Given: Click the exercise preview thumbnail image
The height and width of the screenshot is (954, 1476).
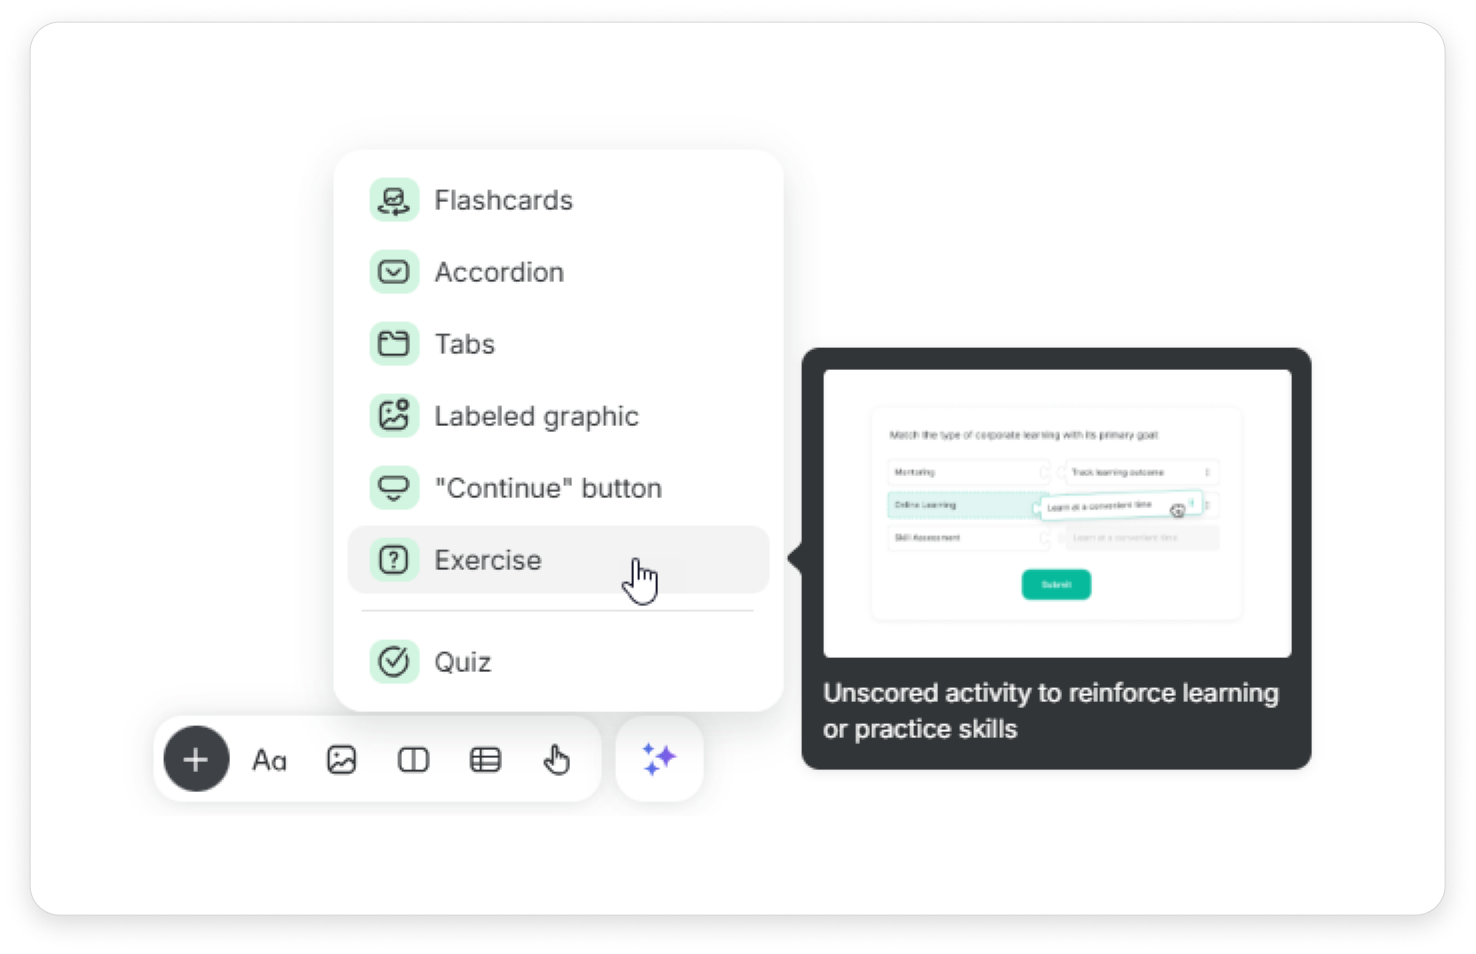Looking at the screenshot, I should point(1057,513).
